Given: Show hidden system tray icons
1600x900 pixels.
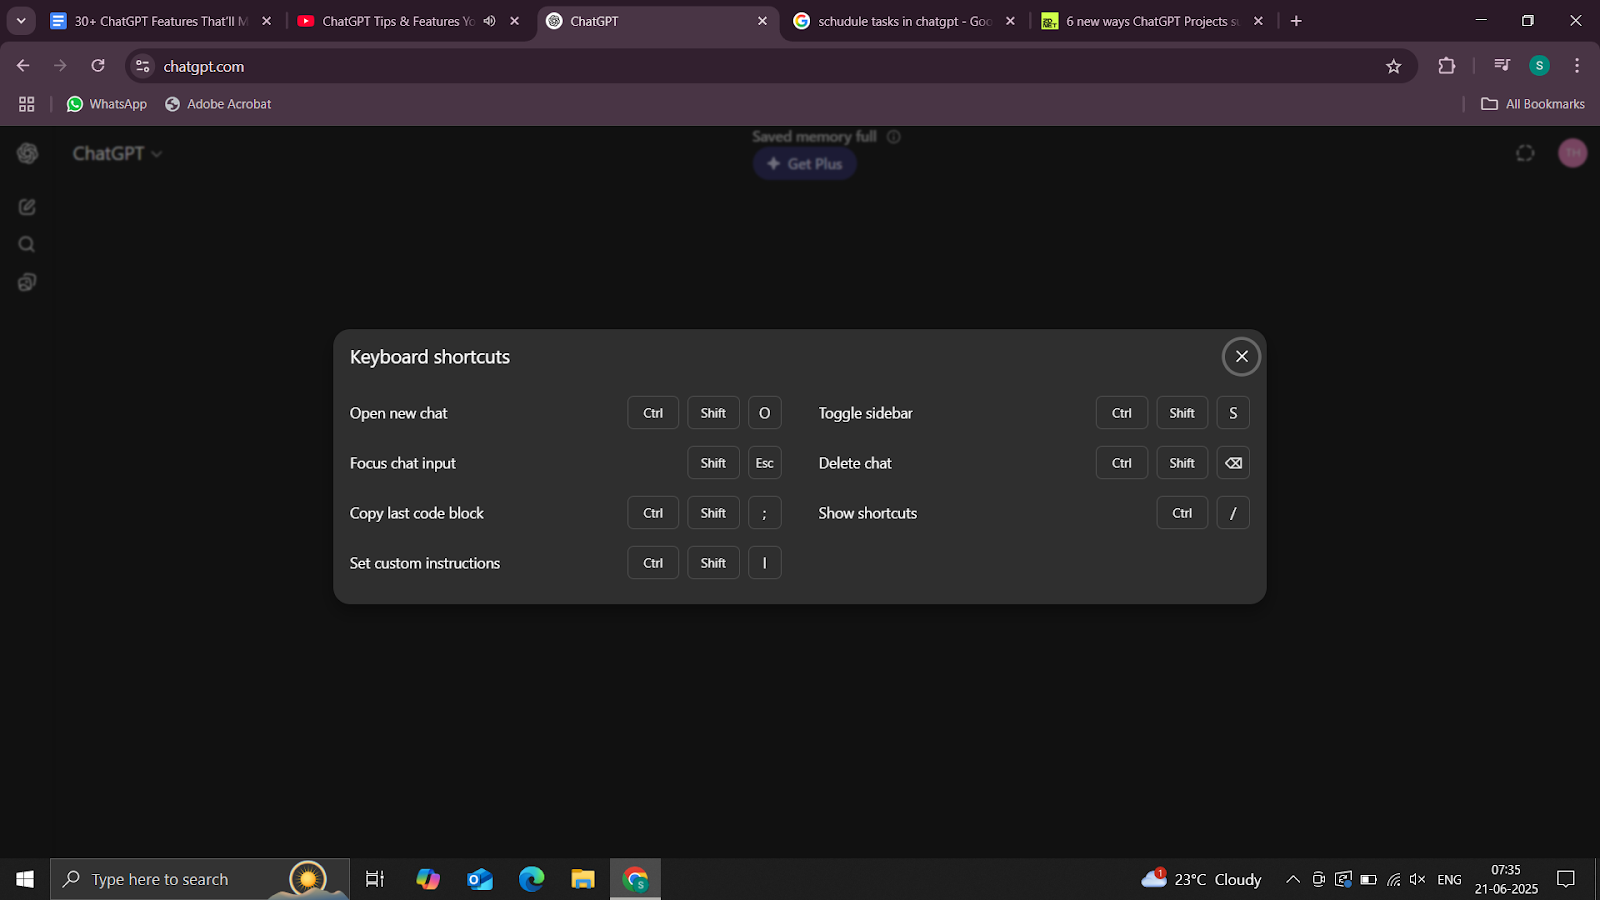Looking at the screenshot, I should pyautogui.click(x=1293, y=879).
